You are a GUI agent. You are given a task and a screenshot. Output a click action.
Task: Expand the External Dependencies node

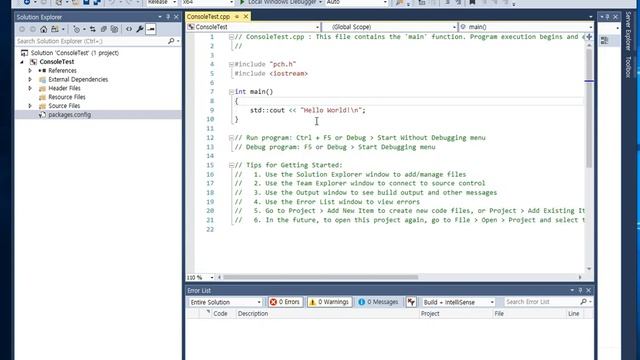pos(30,80)
